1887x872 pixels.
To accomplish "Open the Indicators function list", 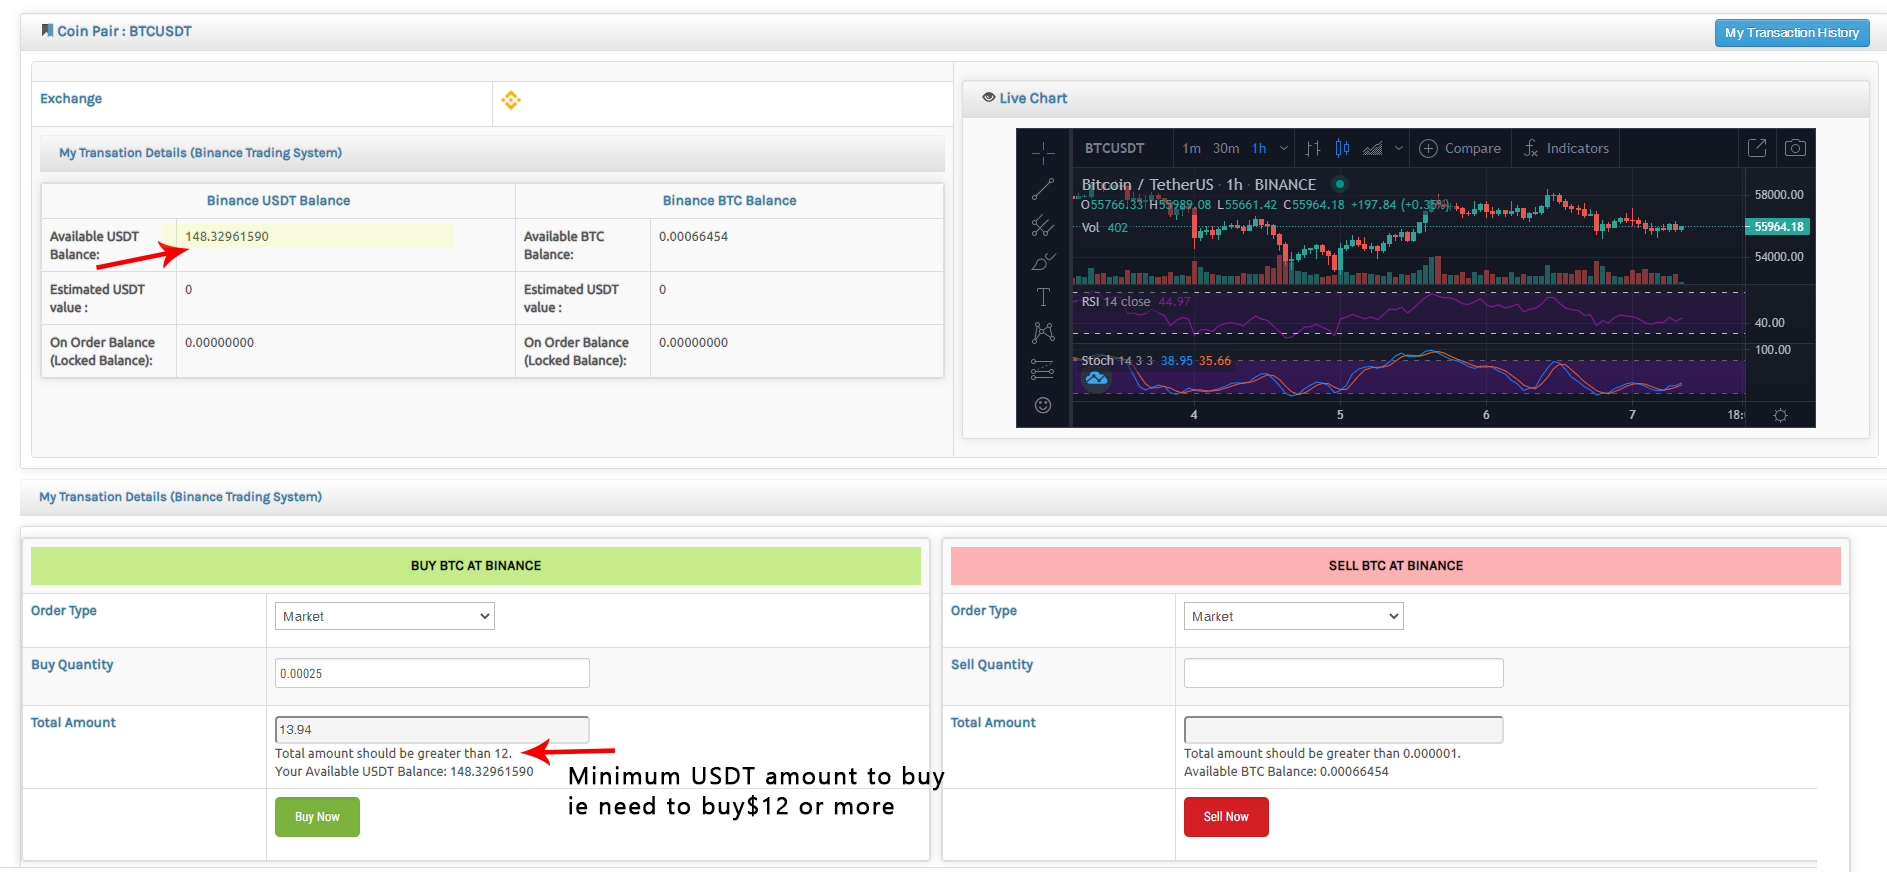I will [x=1566, y=148].
